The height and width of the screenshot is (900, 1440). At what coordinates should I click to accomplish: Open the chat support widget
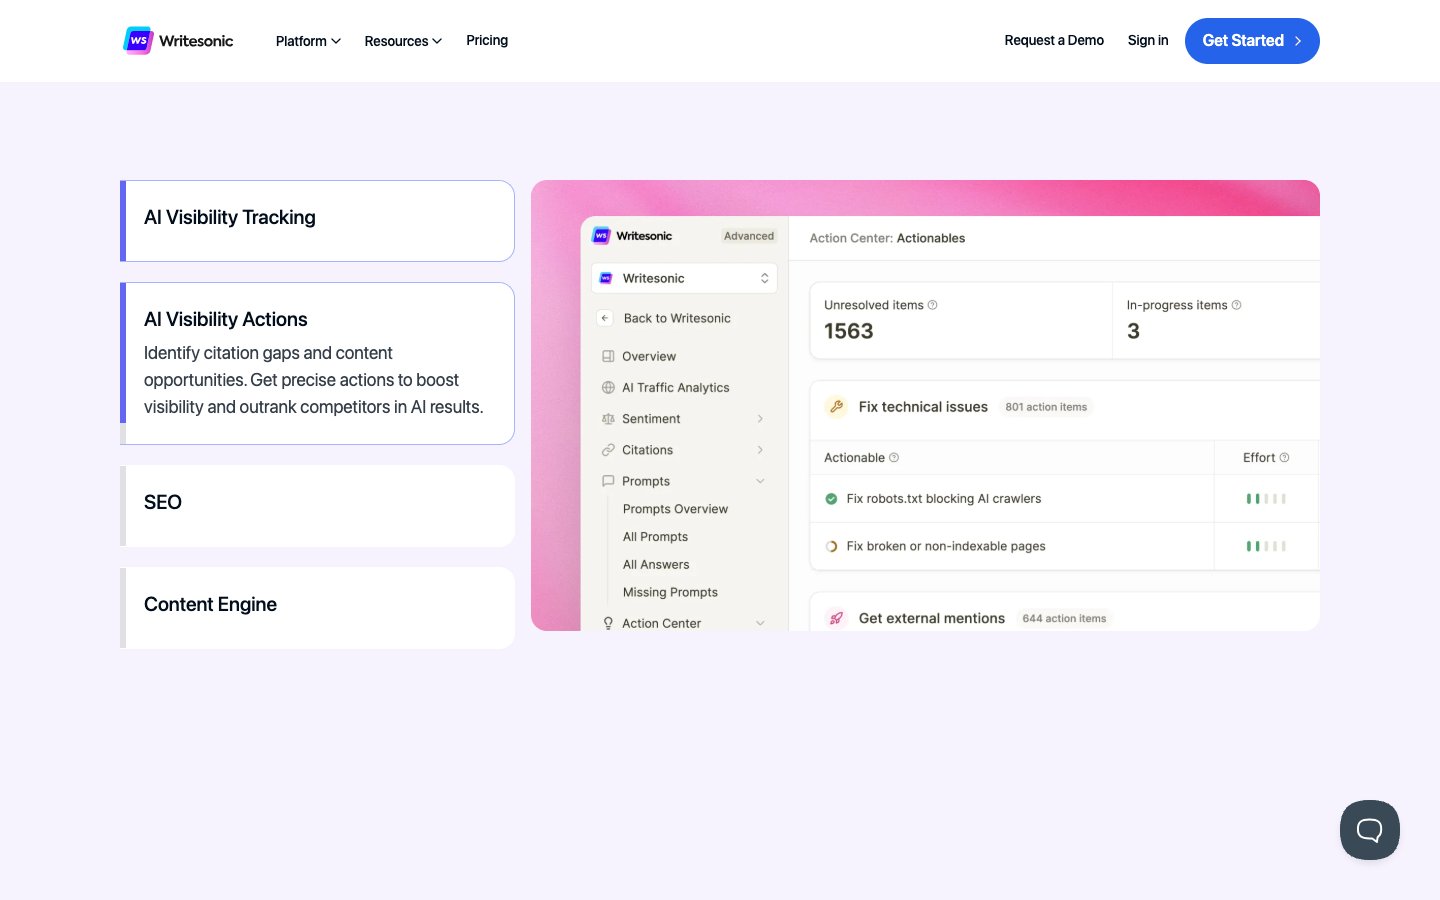(1369, 829)
